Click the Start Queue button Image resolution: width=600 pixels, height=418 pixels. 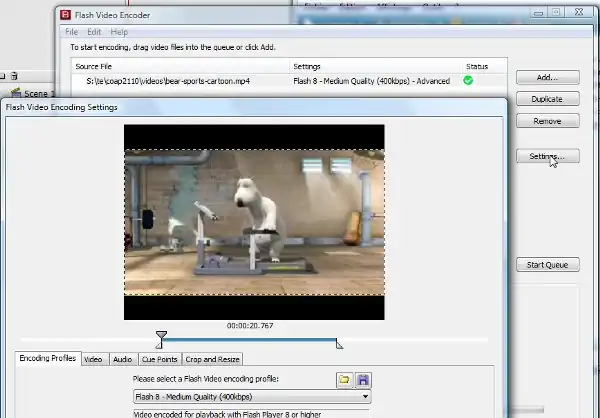tap(547, 265)
